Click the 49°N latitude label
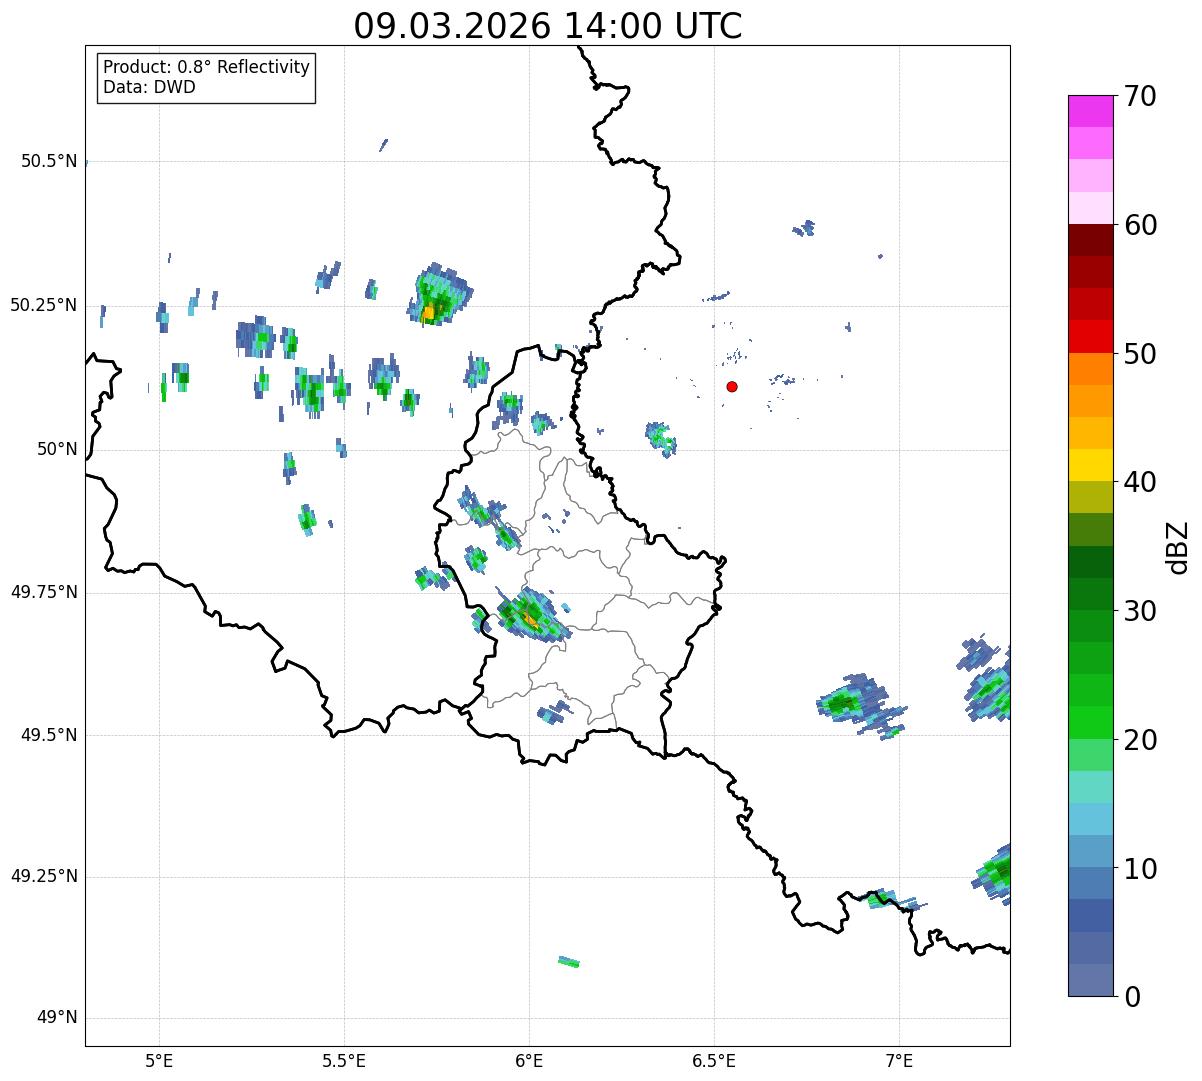Image resolution: width=1202 pixels, height=1081 pixels. tap(57, 1018)
